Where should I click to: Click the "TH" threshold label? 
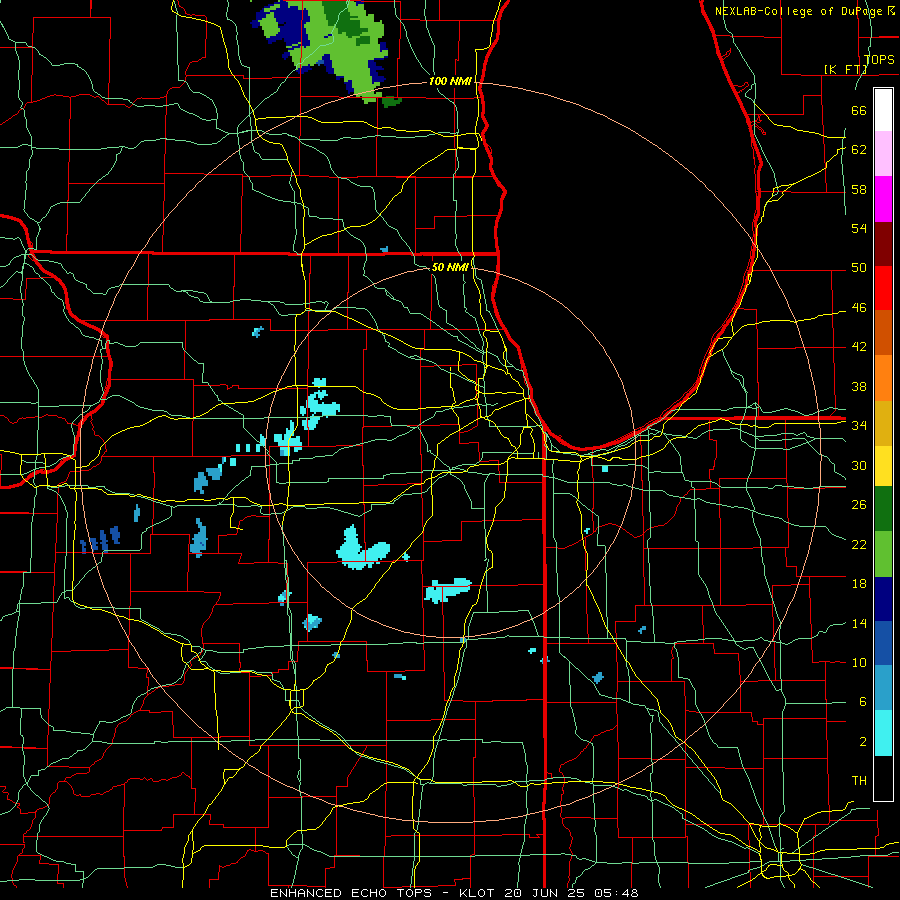pyautogui.click(x=859, y=780)
